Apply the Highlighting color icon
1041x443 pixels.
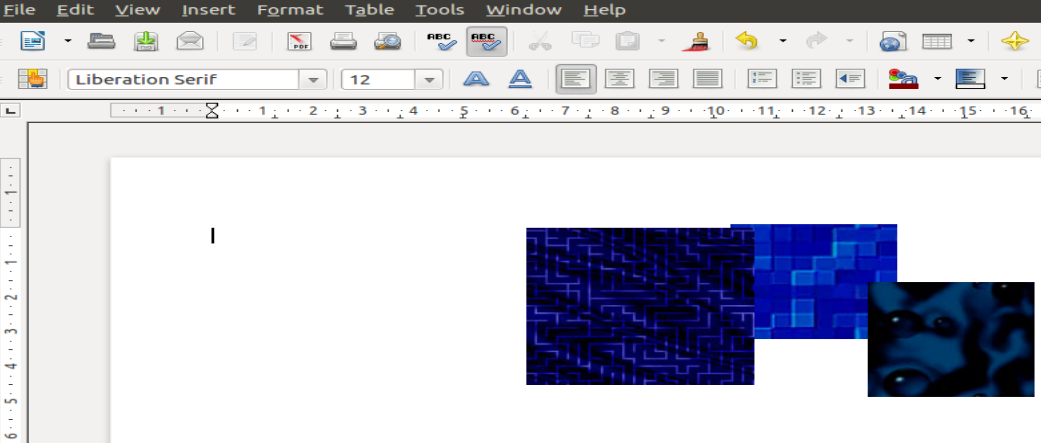970,80
